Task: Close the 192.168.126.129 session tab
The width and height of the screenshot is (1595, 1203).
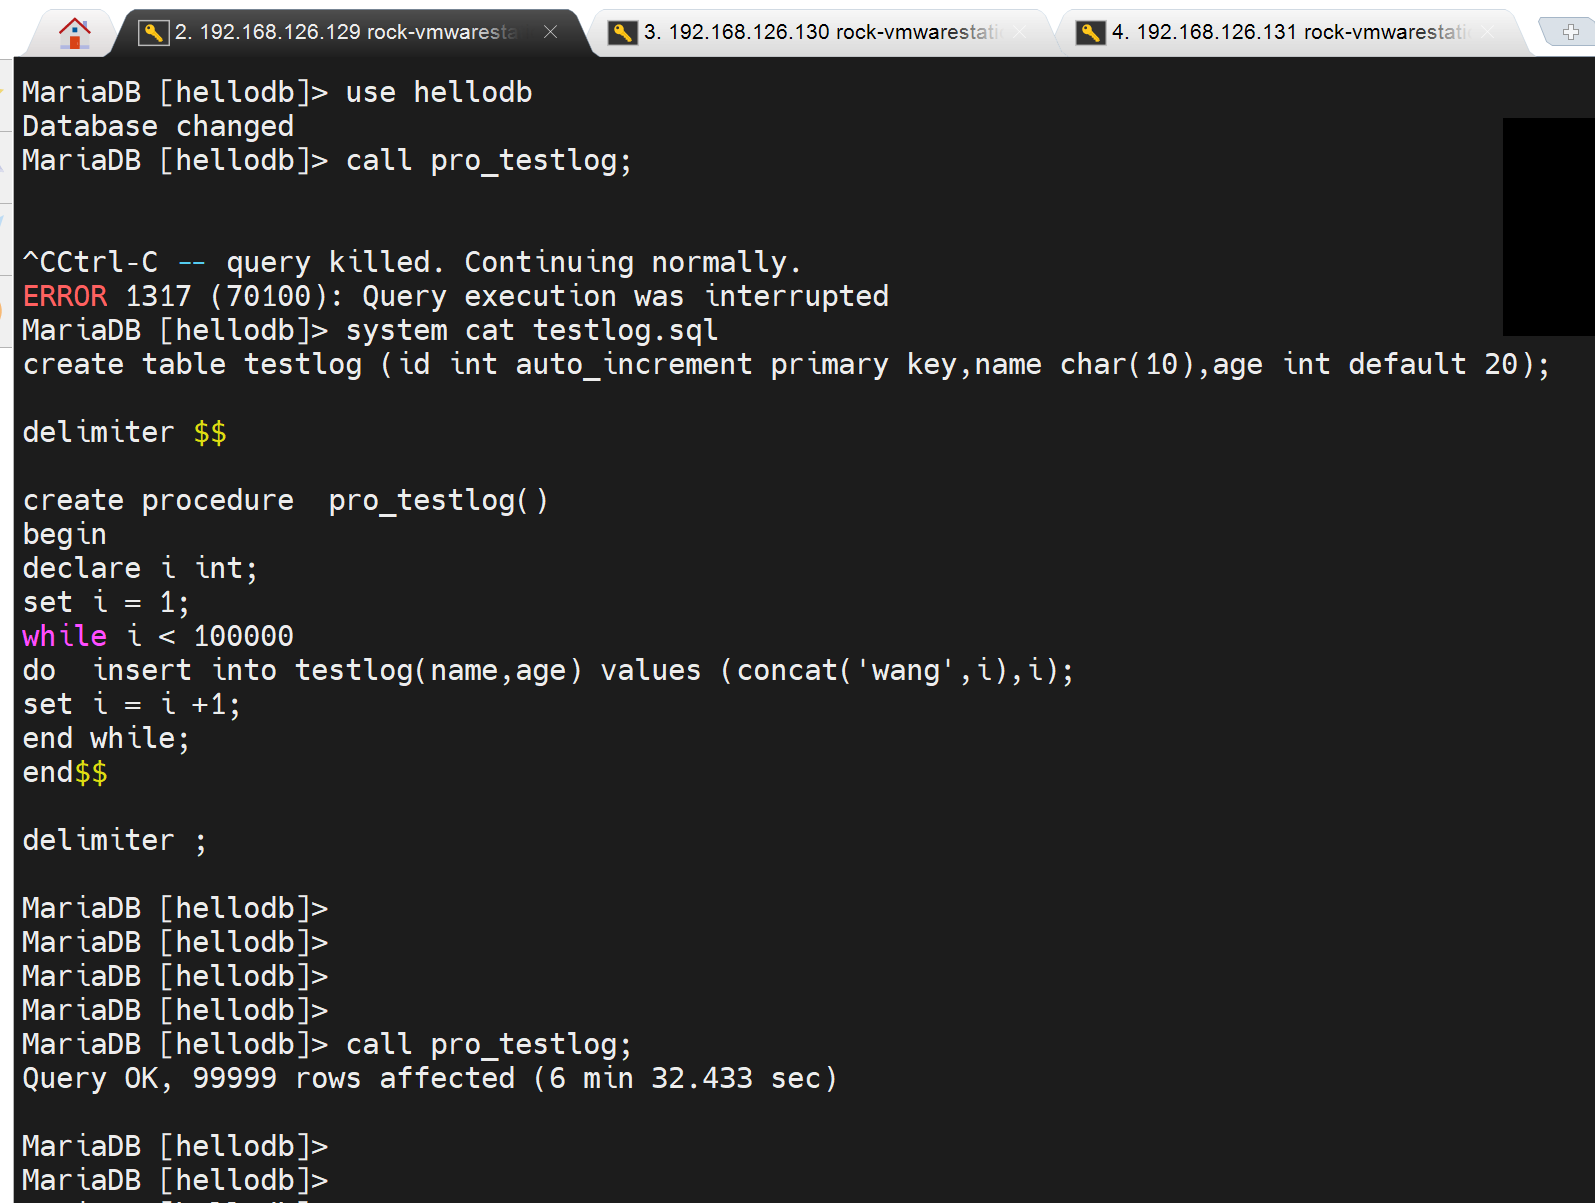Action: pos(550,32)
